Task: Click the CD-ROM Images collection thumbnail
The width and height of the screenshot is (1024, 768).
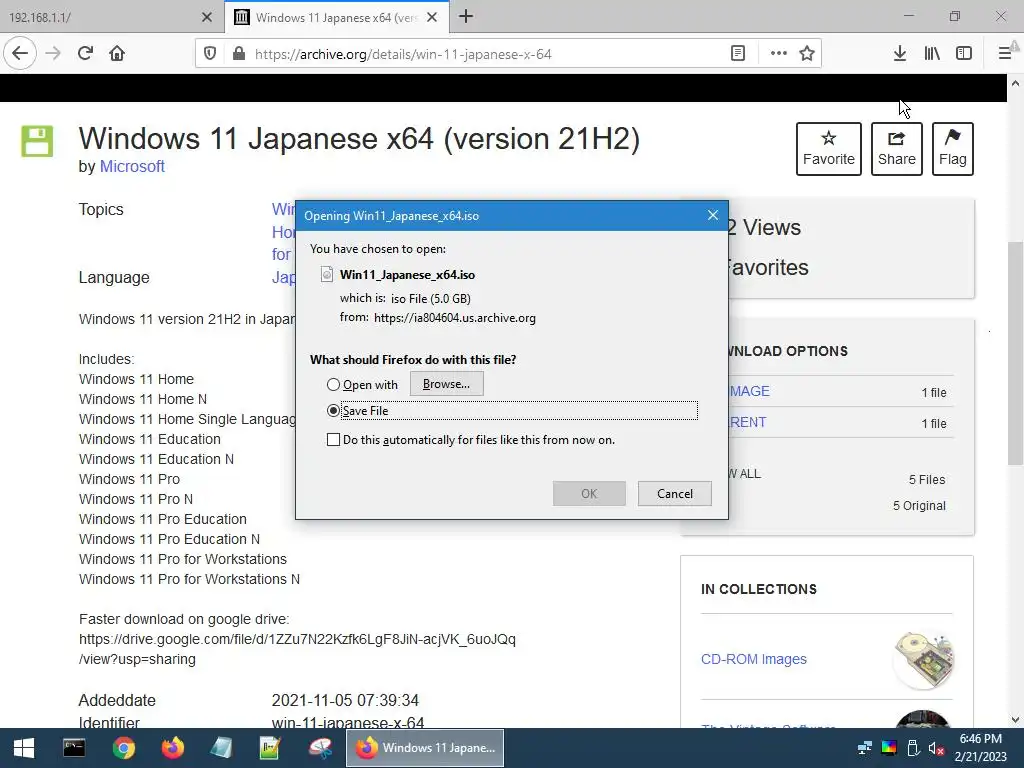Action: click(923, 659)
